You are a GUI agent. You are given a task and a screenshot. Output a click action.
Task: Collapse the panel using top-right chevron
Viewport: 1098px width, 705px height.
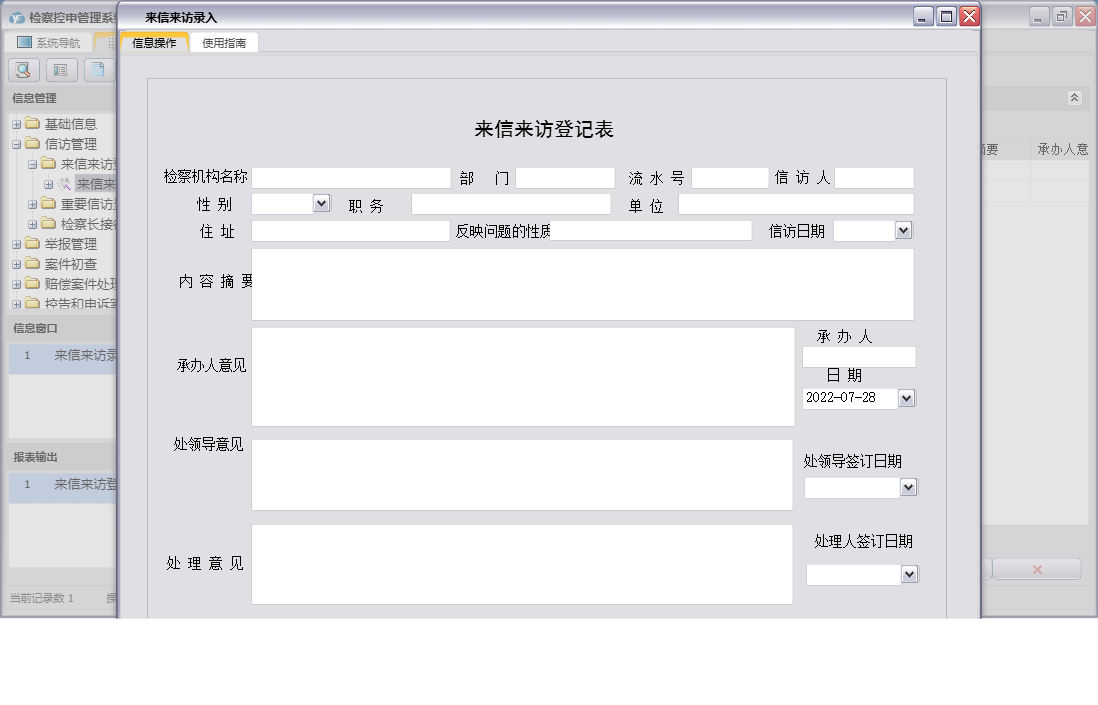(1076, 98)
